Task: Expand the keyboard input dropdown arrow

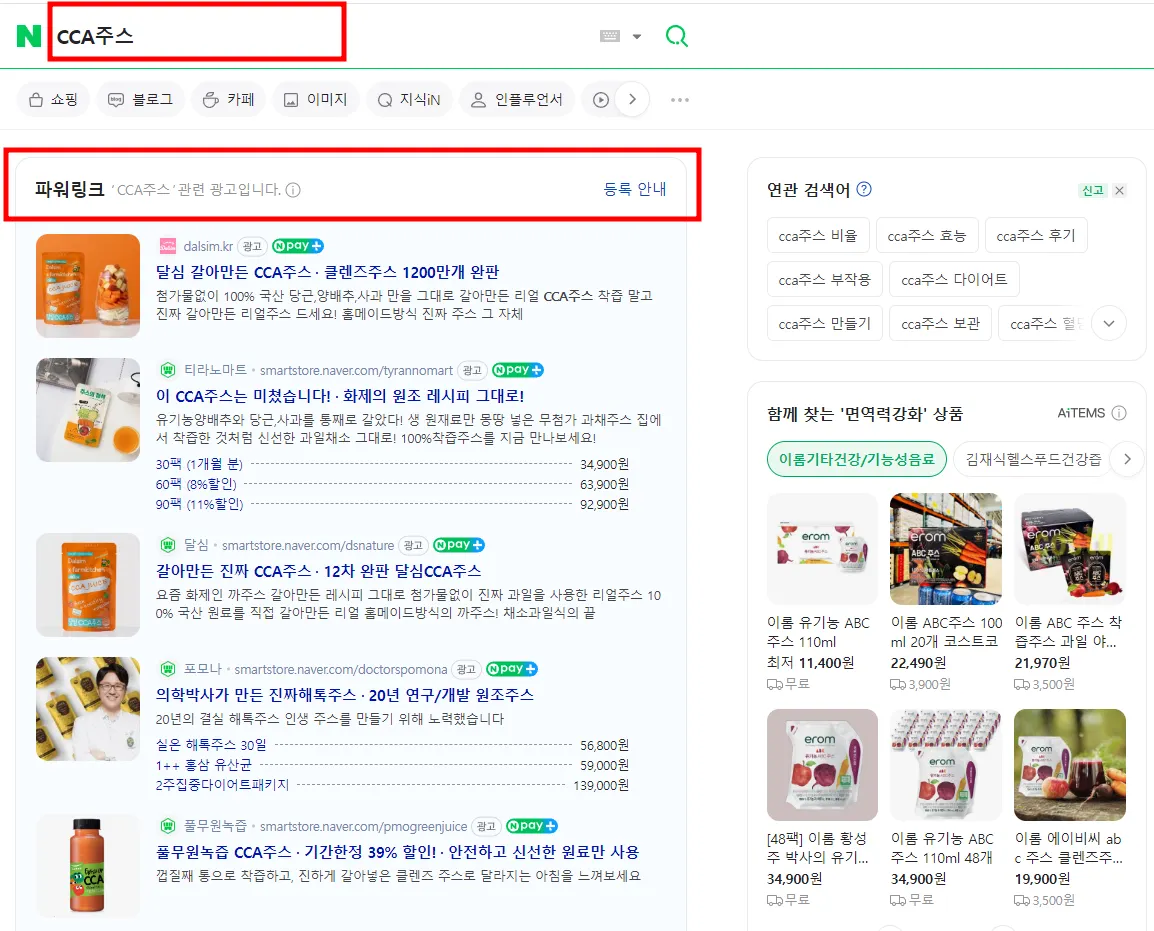Action: 637,36
